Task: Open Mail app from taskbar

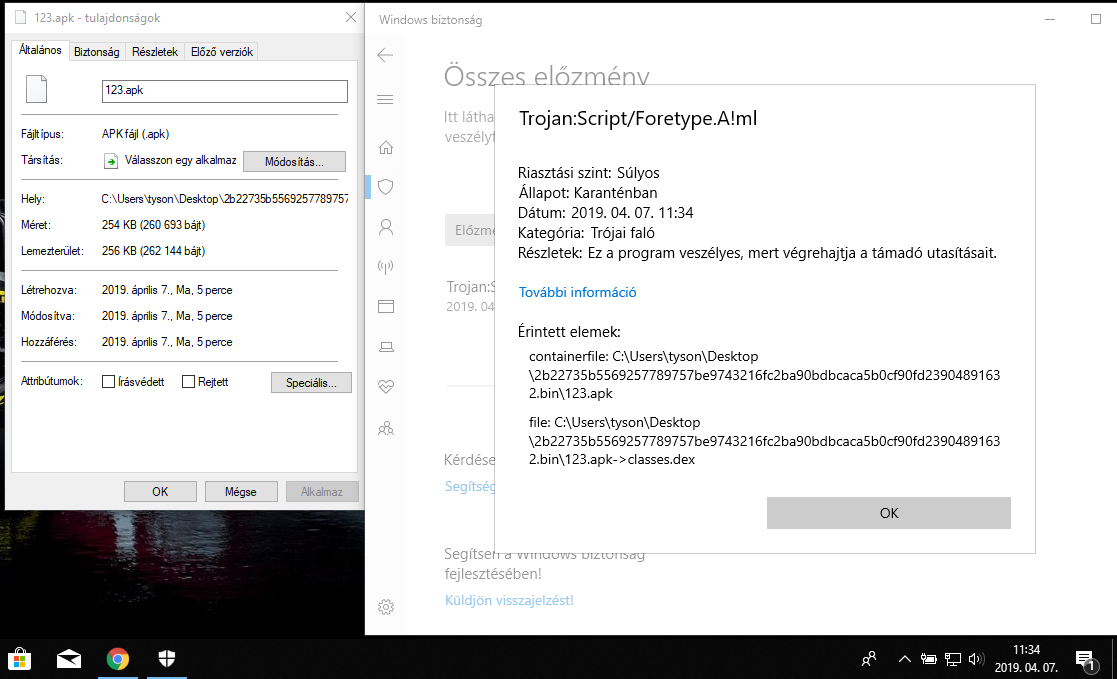Action: click(69, 659)
